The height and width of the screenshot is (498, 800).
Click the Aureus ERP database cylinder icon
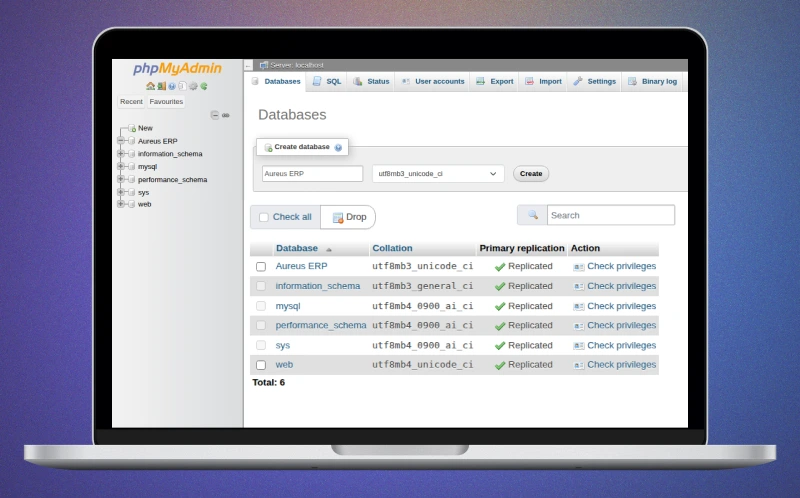point(132,141)
